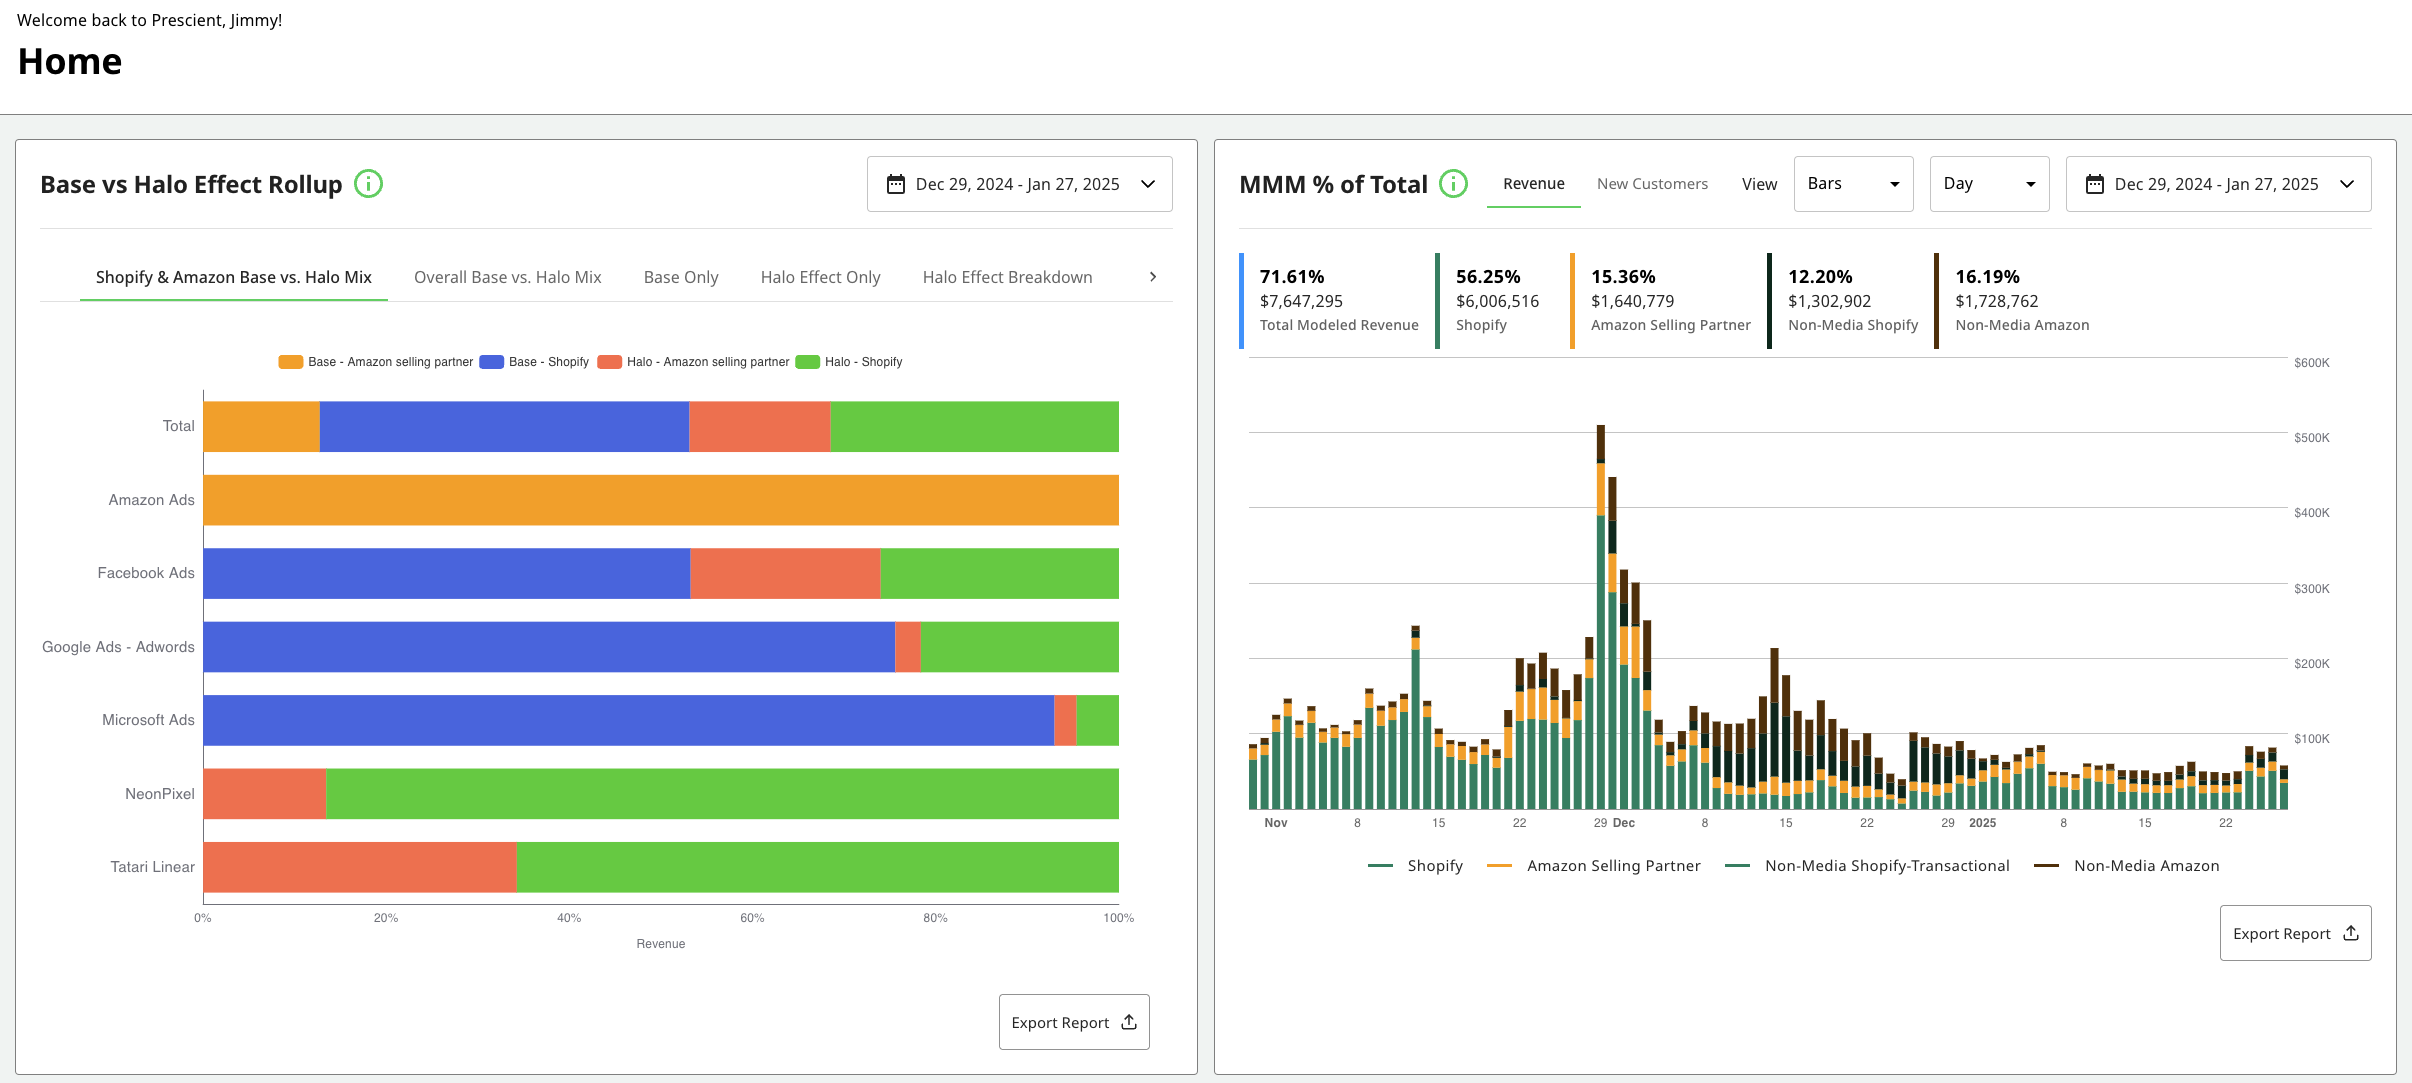Open the Bars view dropdown
2412x1083 pixels.
(x=1853, y=184)
